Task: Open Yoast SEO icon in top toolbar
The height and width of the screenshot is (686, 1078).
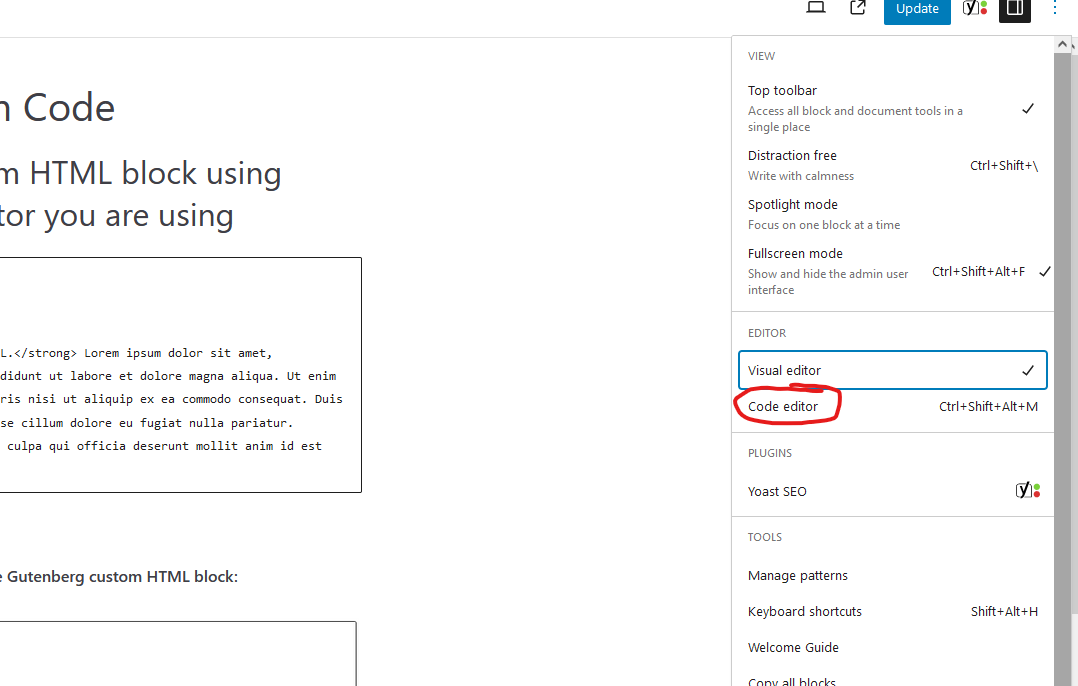Action: point(974,8)
